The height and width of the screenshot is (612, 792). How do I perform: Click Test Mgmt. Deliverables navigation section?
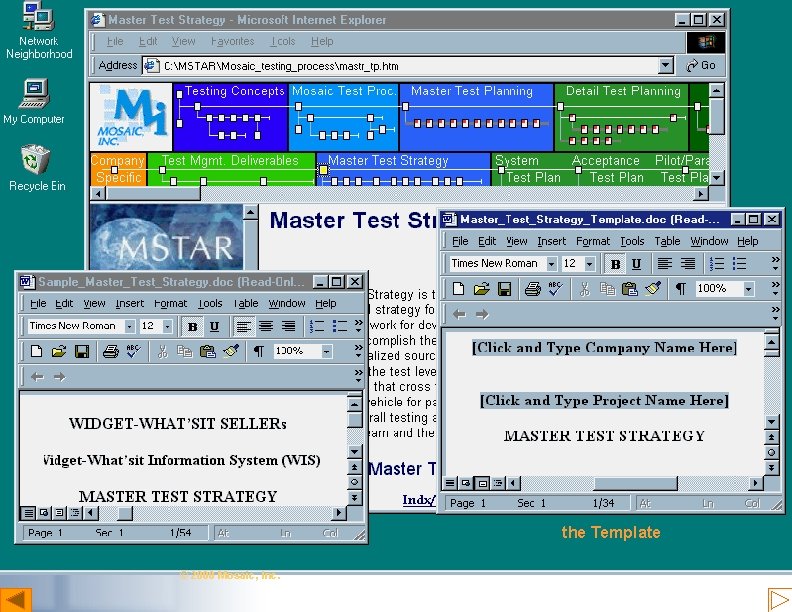231,169
